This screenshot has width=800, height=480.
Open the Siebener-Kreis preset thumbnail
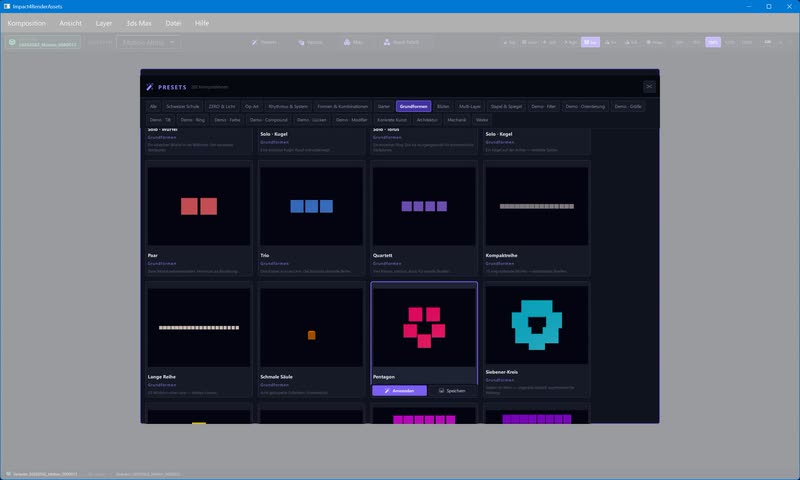(537, 325)
